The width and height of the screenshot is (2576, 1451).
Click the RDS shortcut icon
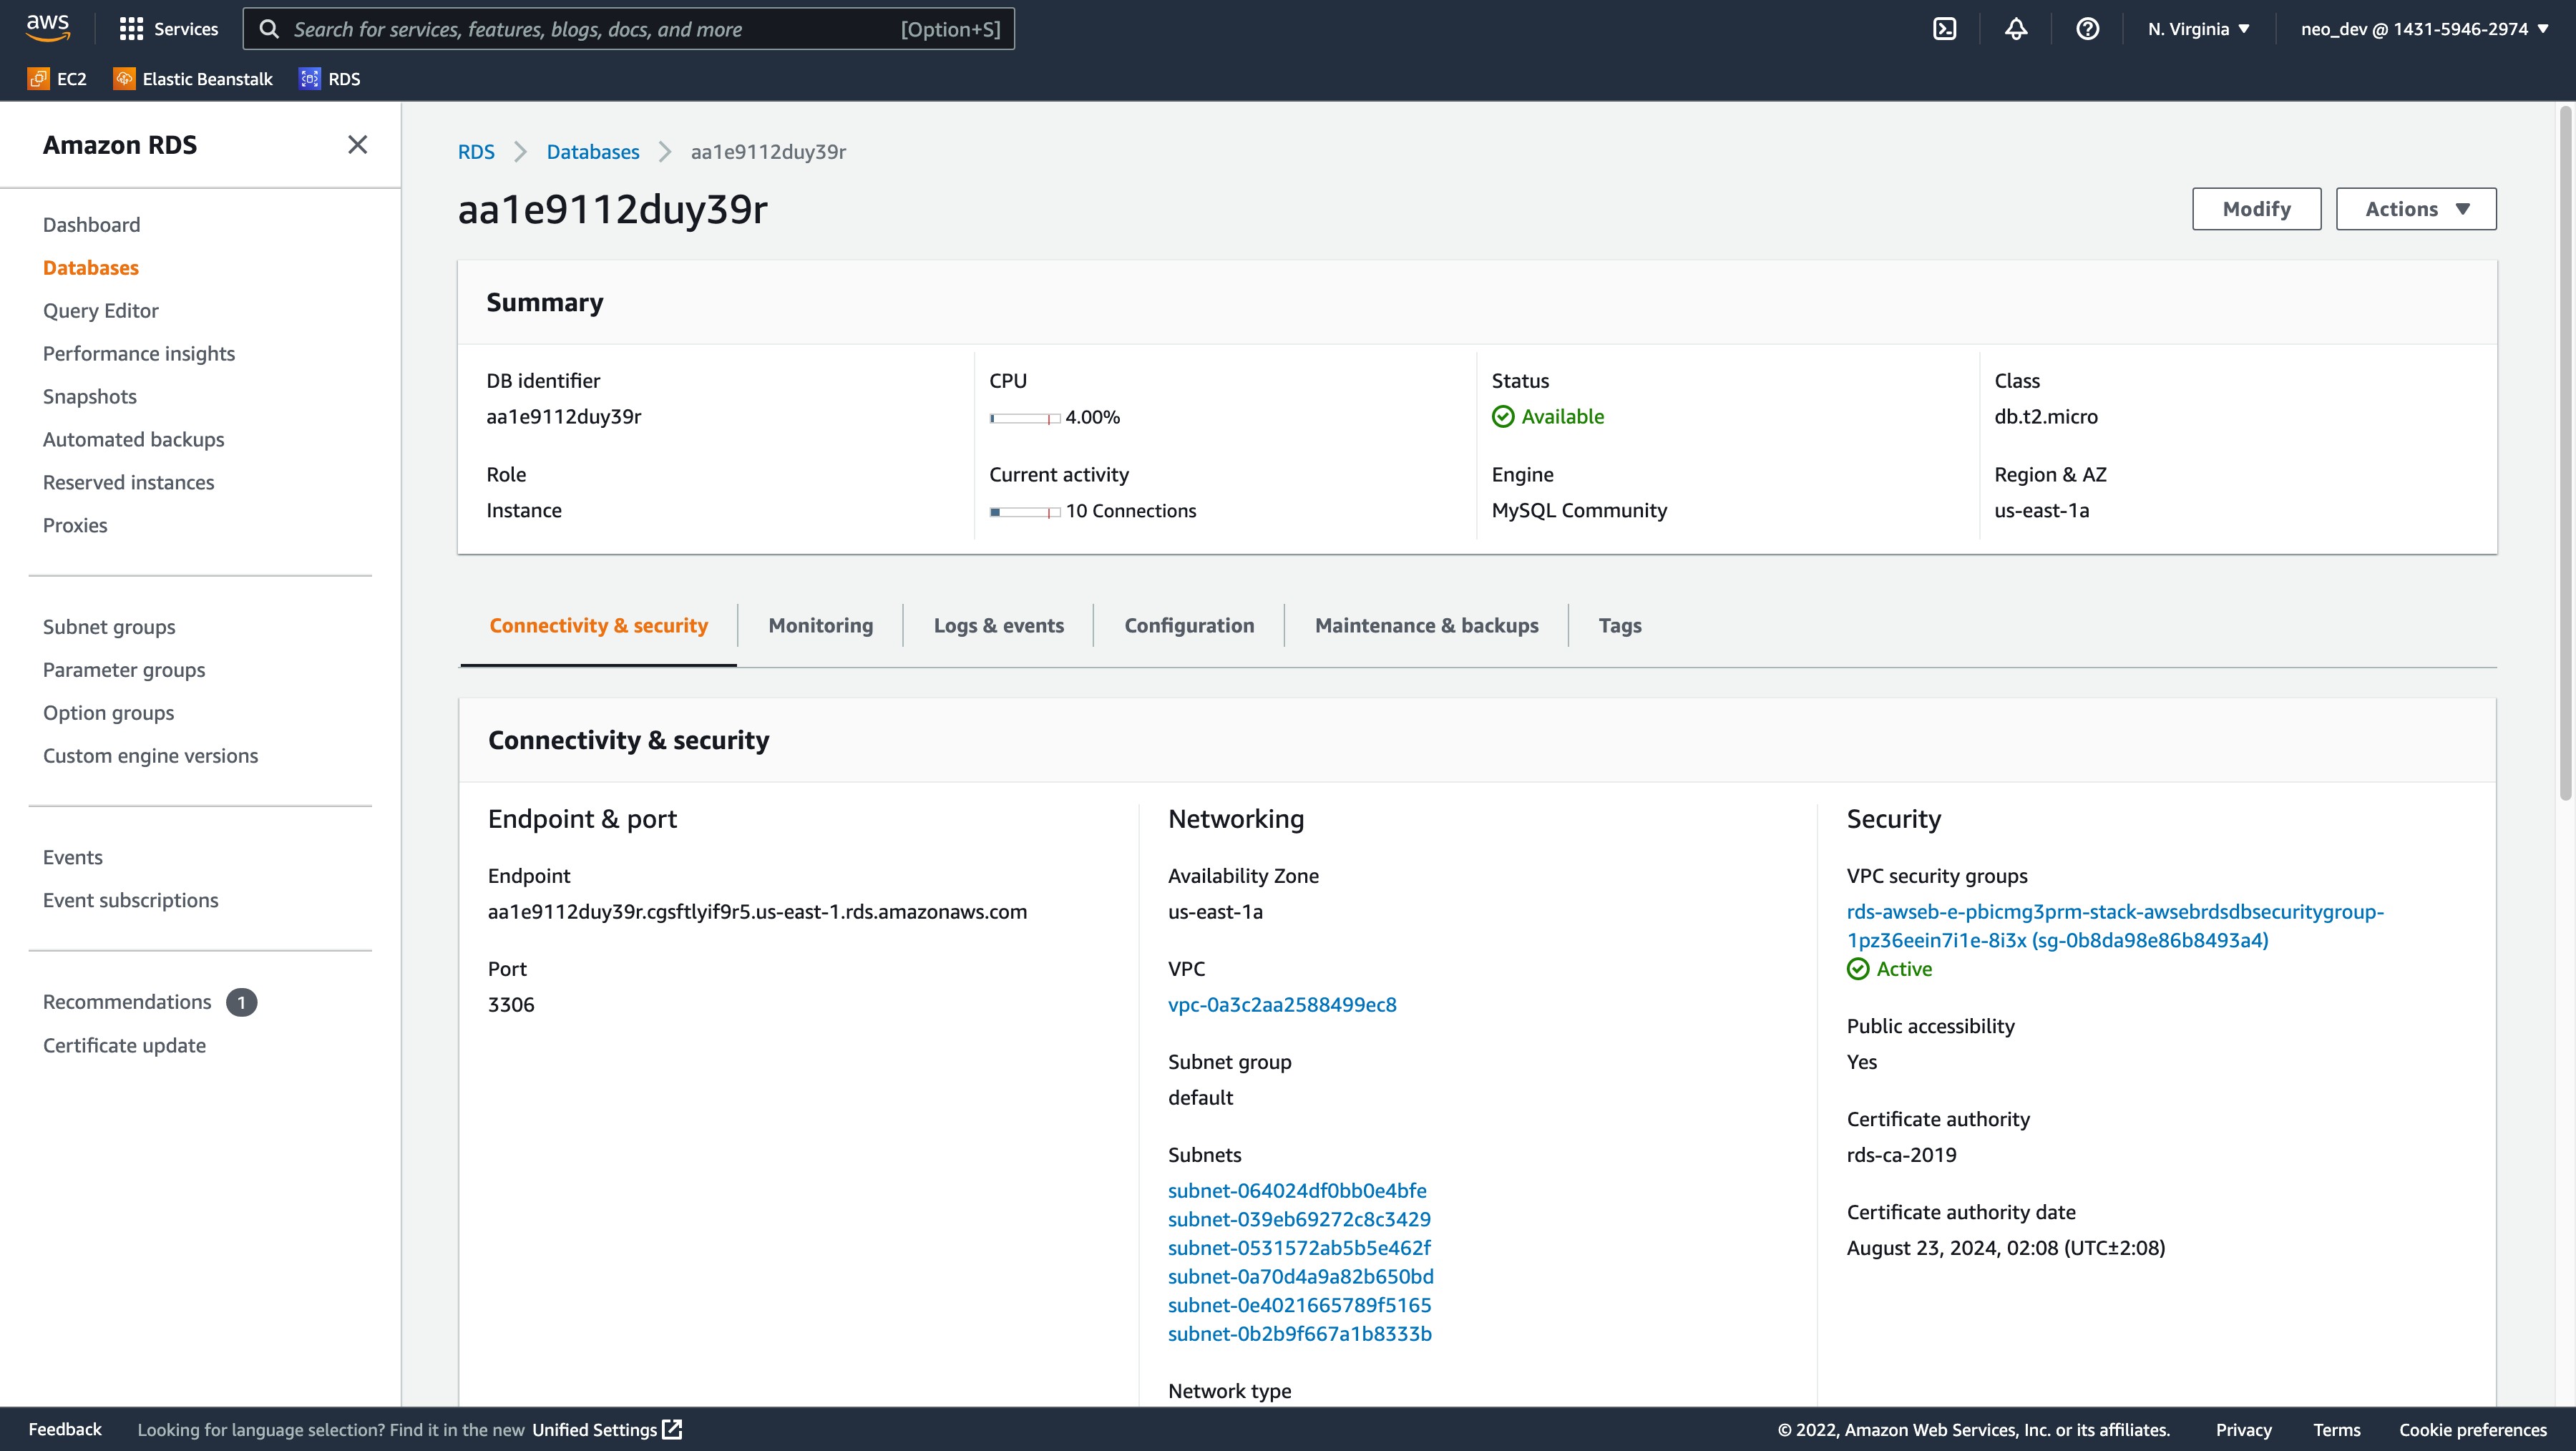[x=310, y=79]
